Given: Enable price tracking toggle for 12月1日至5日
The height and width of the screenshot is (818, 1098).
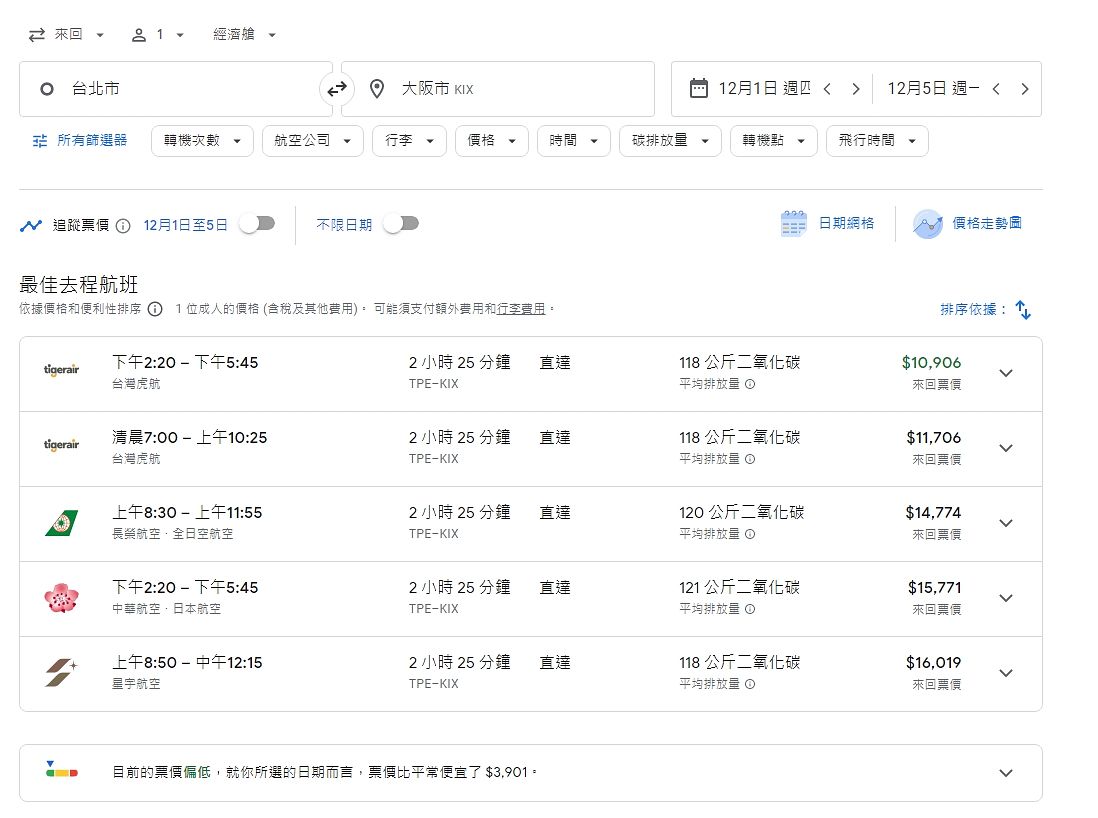Looking at the screenshot, I should [256, 224].
